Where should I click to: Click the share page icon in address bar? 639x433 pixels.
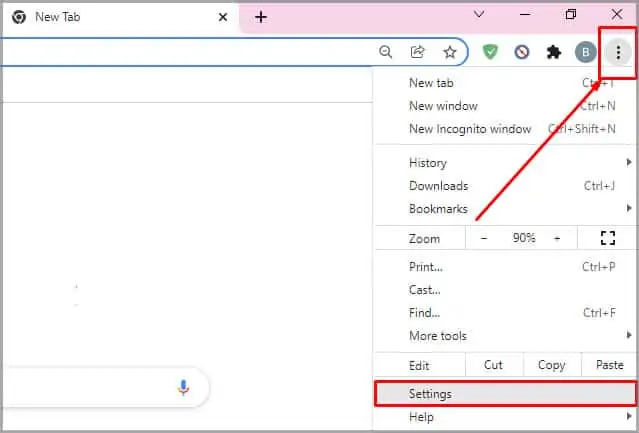418,52
